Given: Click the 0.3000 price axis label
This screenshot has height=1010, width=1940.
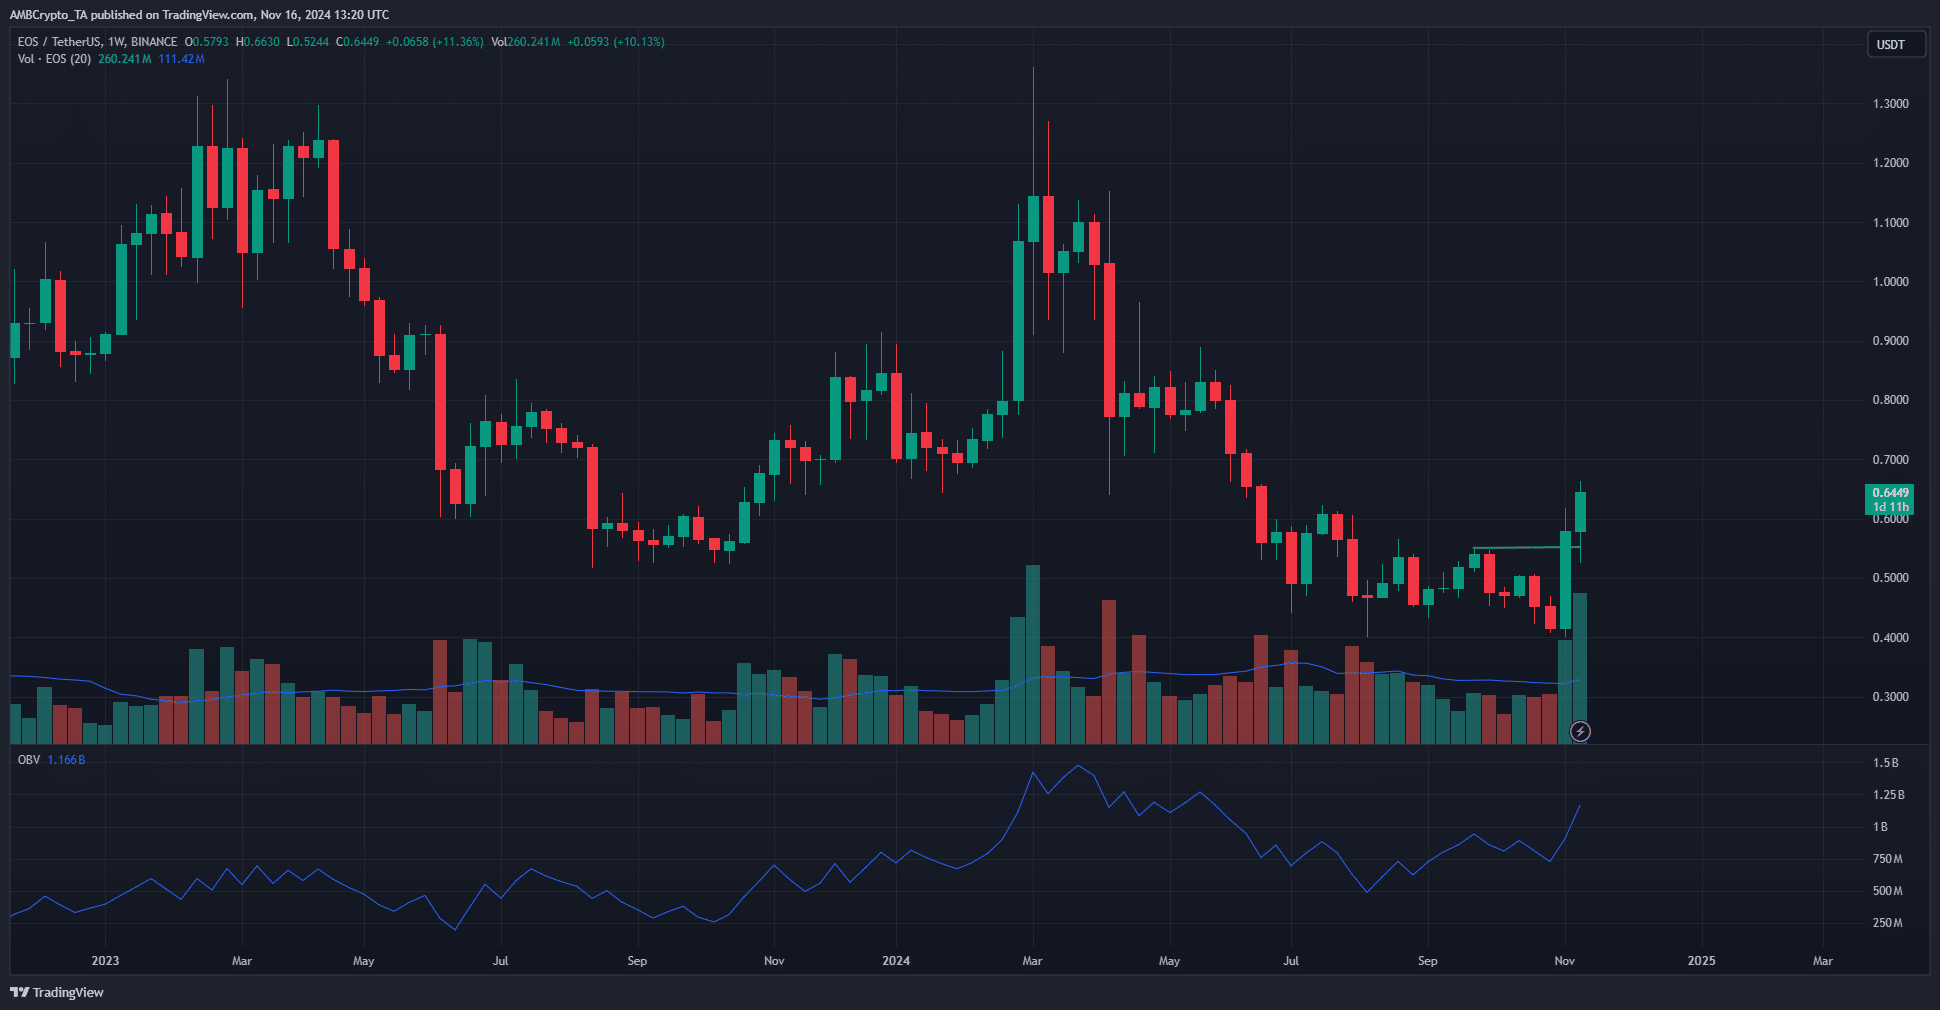Looking at the screenshot, I should [x=1890, y=697].
